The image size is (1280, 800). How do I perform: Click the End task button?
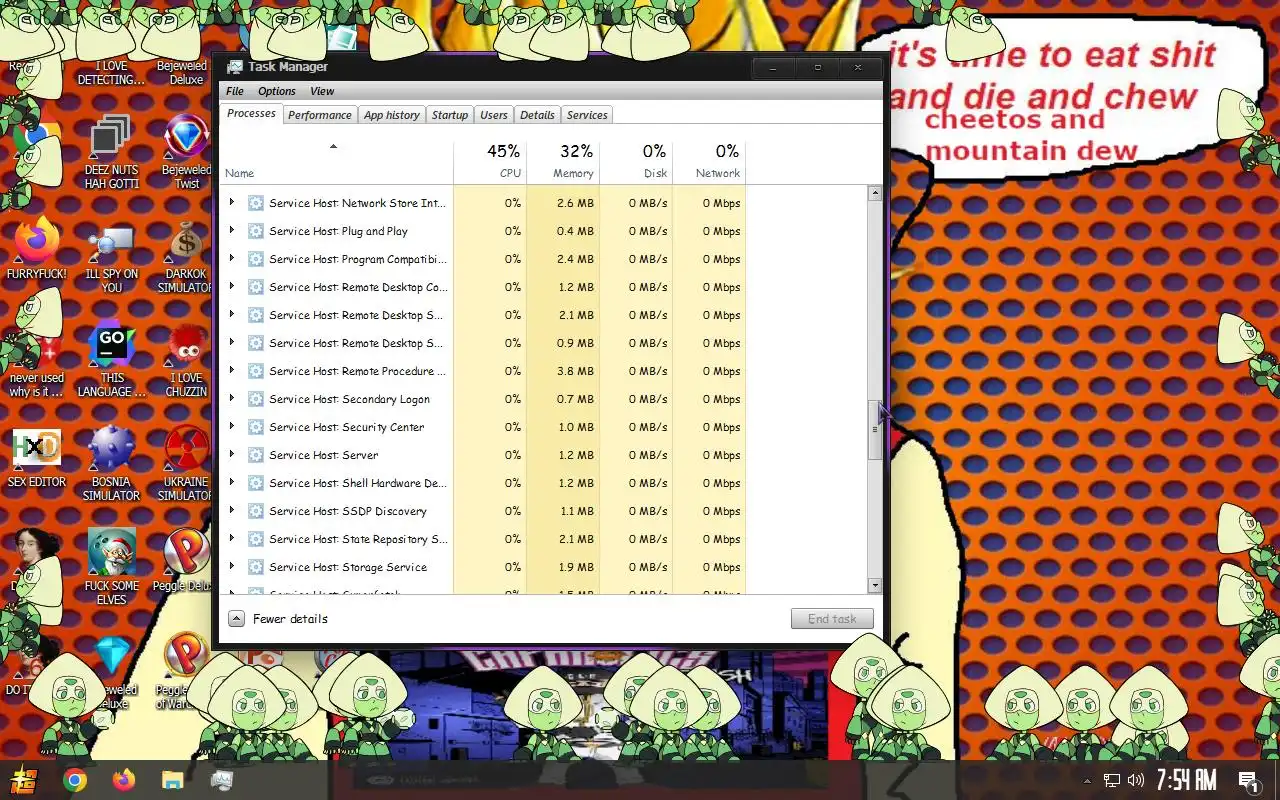click(x=832, y=619)
